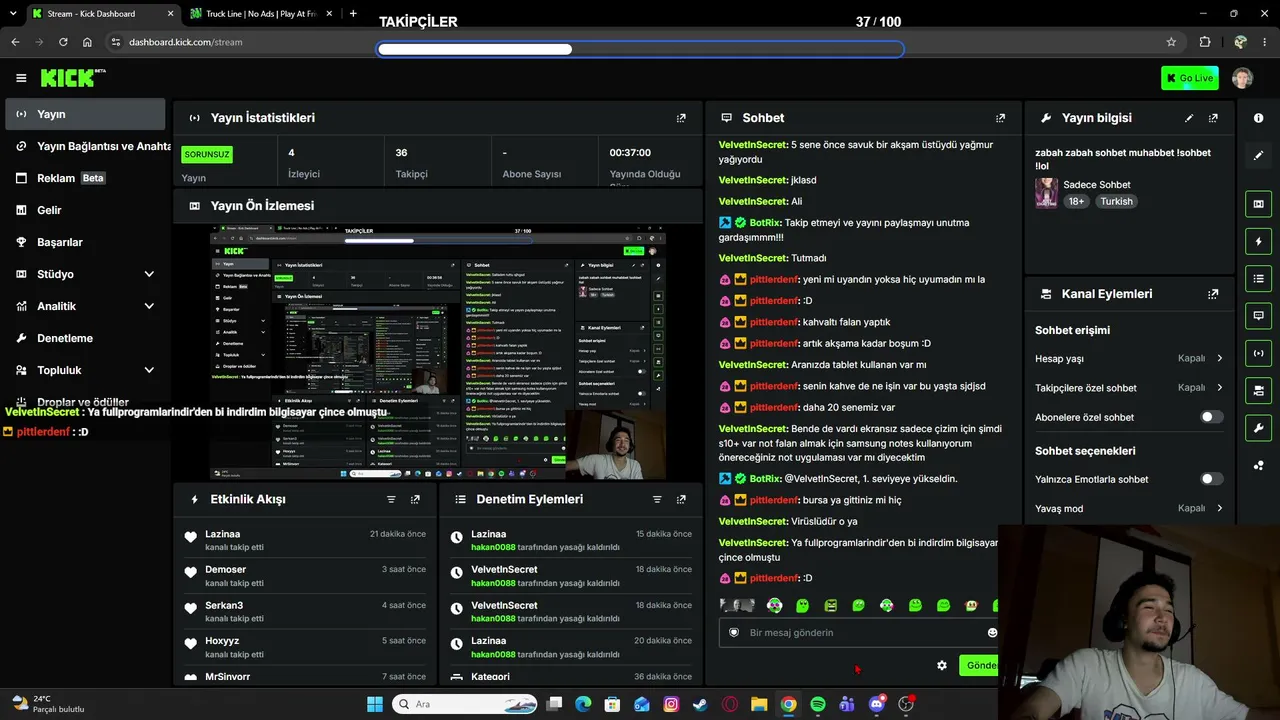The height and width of the screenshot is (720, 1280).
Task: Open OBS Studio from the taskbar
Action: pyautogui.click(x=906, y=704)
